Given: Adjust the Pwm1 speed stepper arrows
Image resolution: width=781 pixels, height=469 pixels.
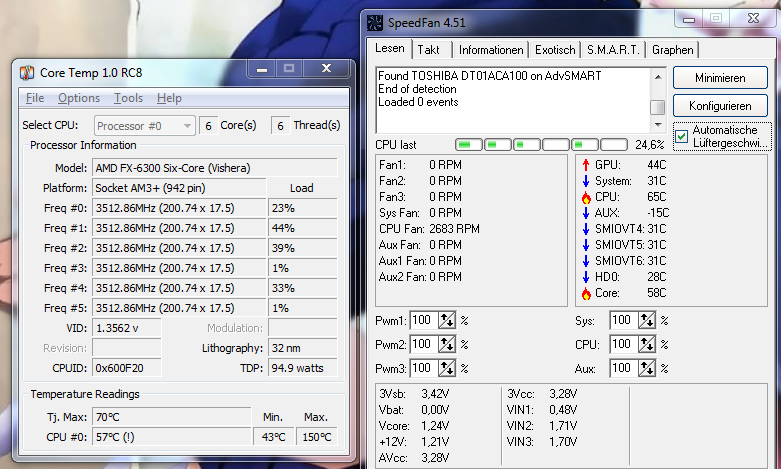Looking at the screenshot, I should click(446, 320).
